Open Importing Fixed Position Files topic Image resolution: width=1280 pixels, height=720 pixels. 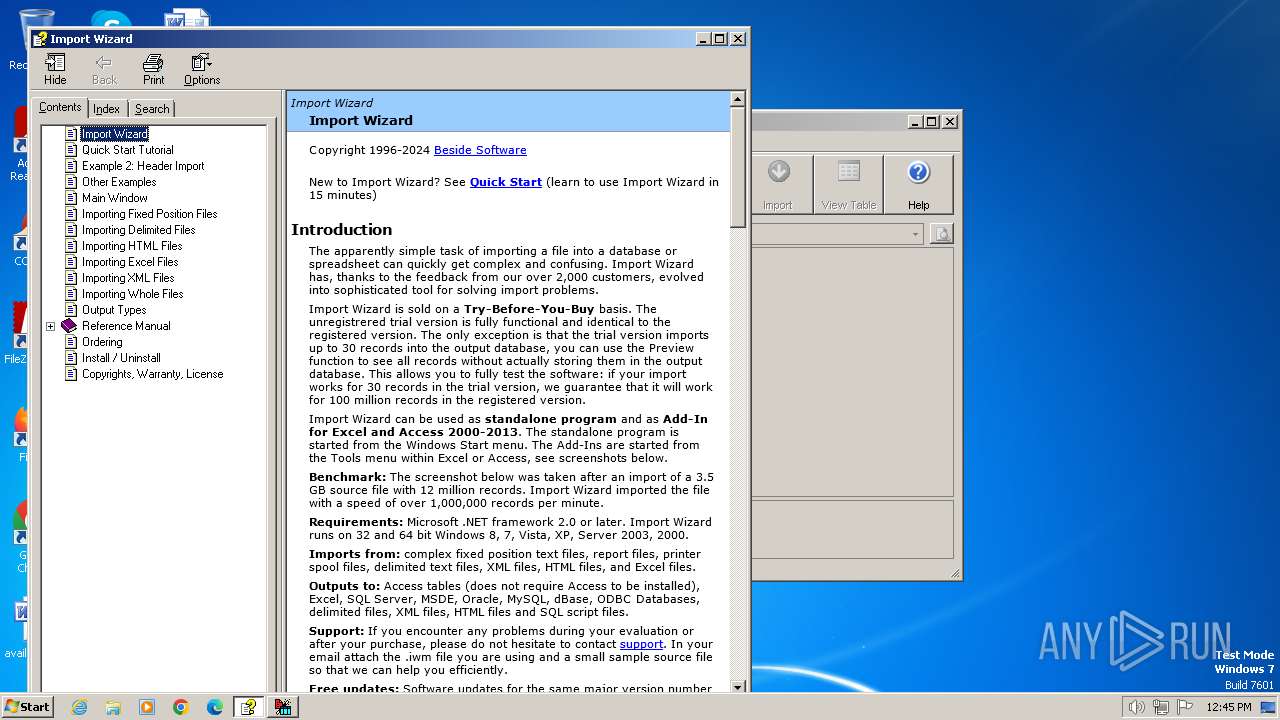150,214
